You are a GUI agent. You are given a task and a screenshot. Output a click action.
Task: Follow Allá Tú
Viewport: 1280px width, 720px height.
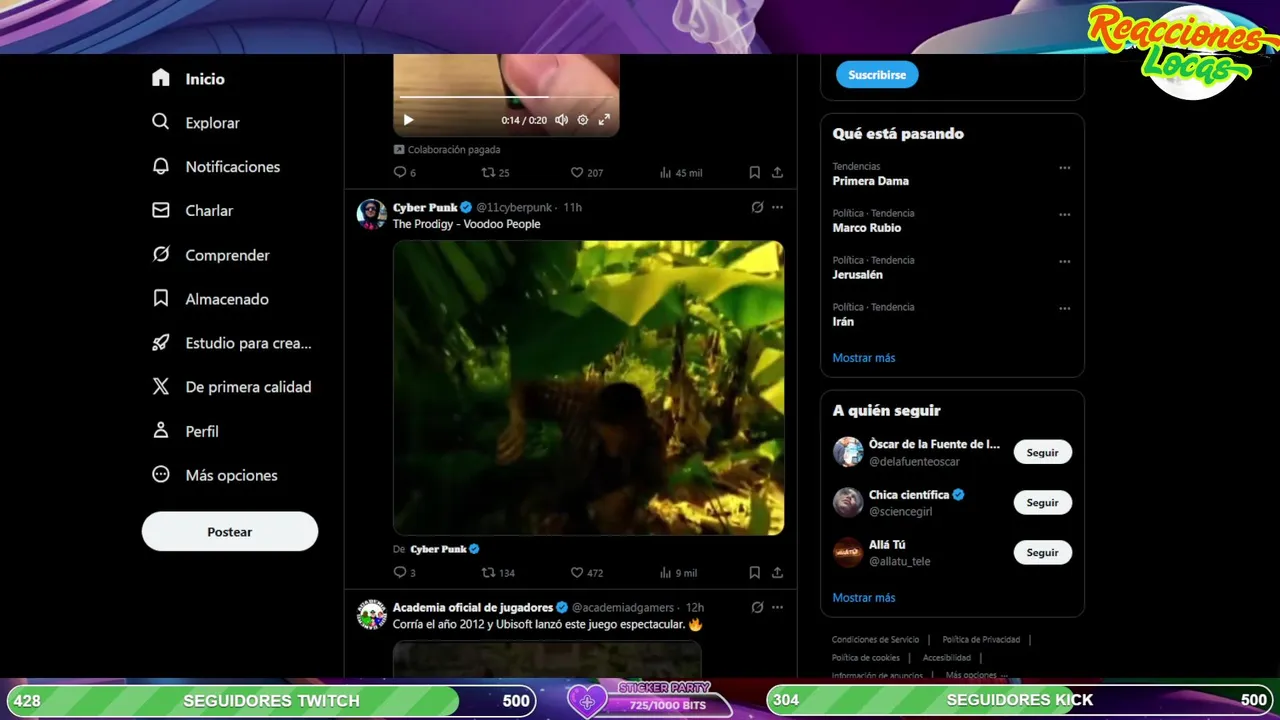coord(1042,552)
